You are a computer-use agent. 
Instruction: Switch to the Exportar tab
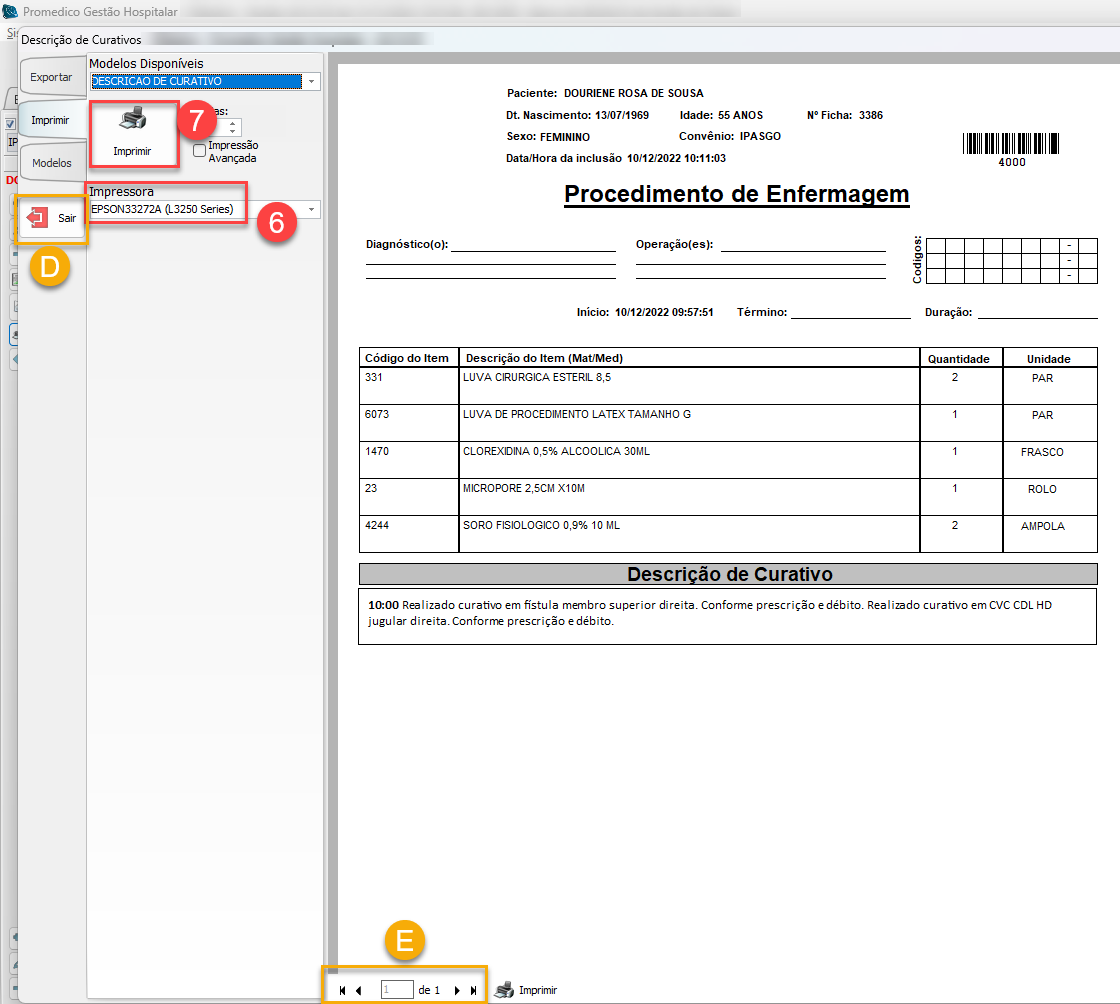pyautogui.click(x=51, y=77)
